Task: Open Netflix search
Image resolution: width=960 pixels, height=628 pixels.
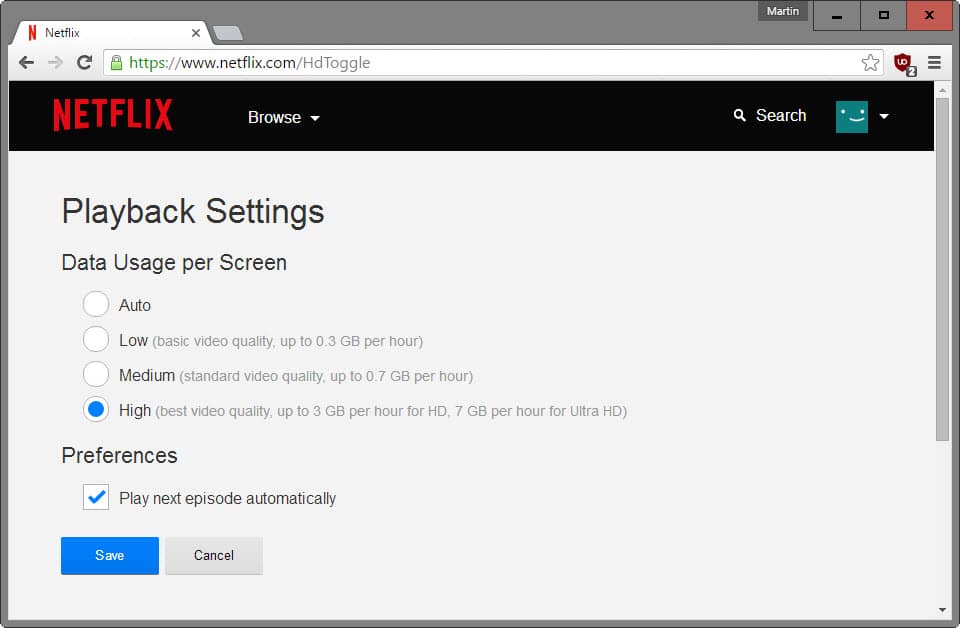Action: (770, 116)
